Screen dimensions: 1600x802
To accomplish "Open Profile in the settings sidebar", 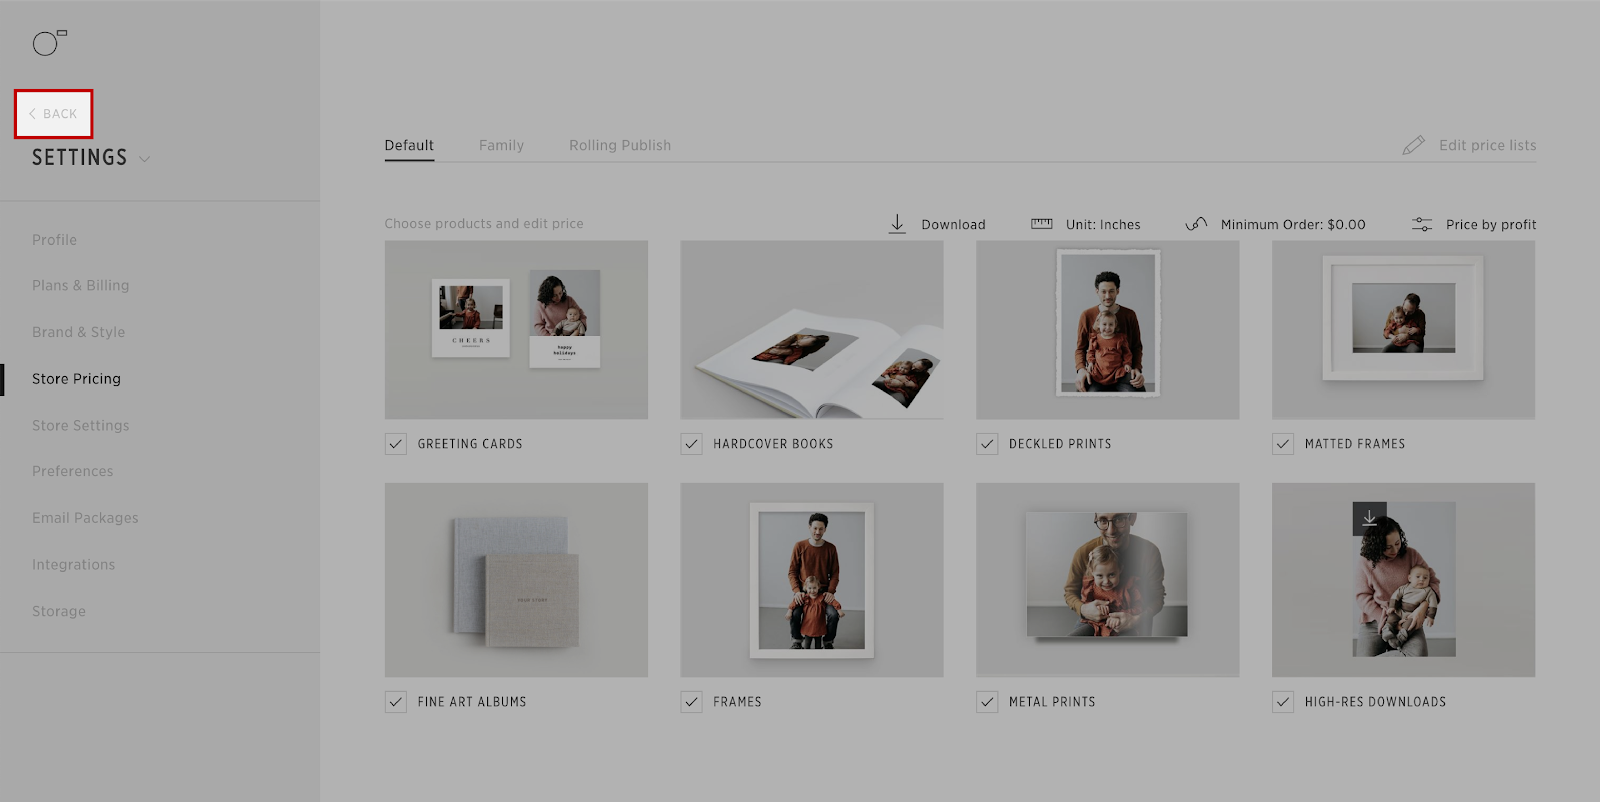I will tap(54, 240).
